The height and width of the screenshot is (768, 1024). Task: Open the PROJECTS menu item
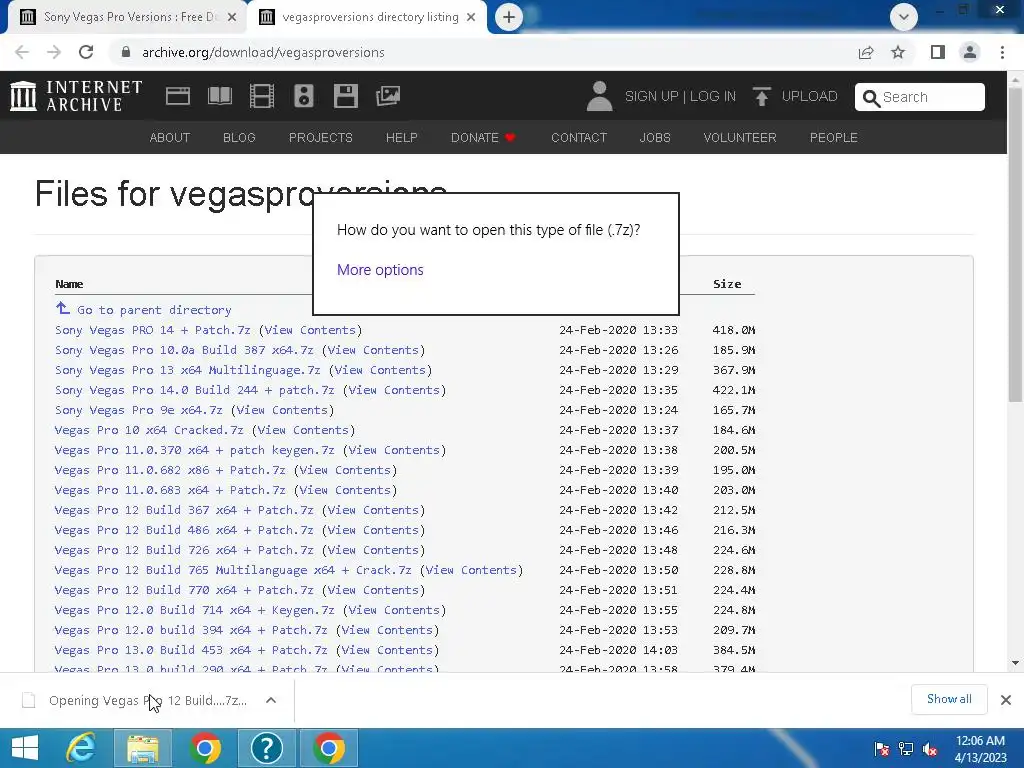tap(321, 138)
